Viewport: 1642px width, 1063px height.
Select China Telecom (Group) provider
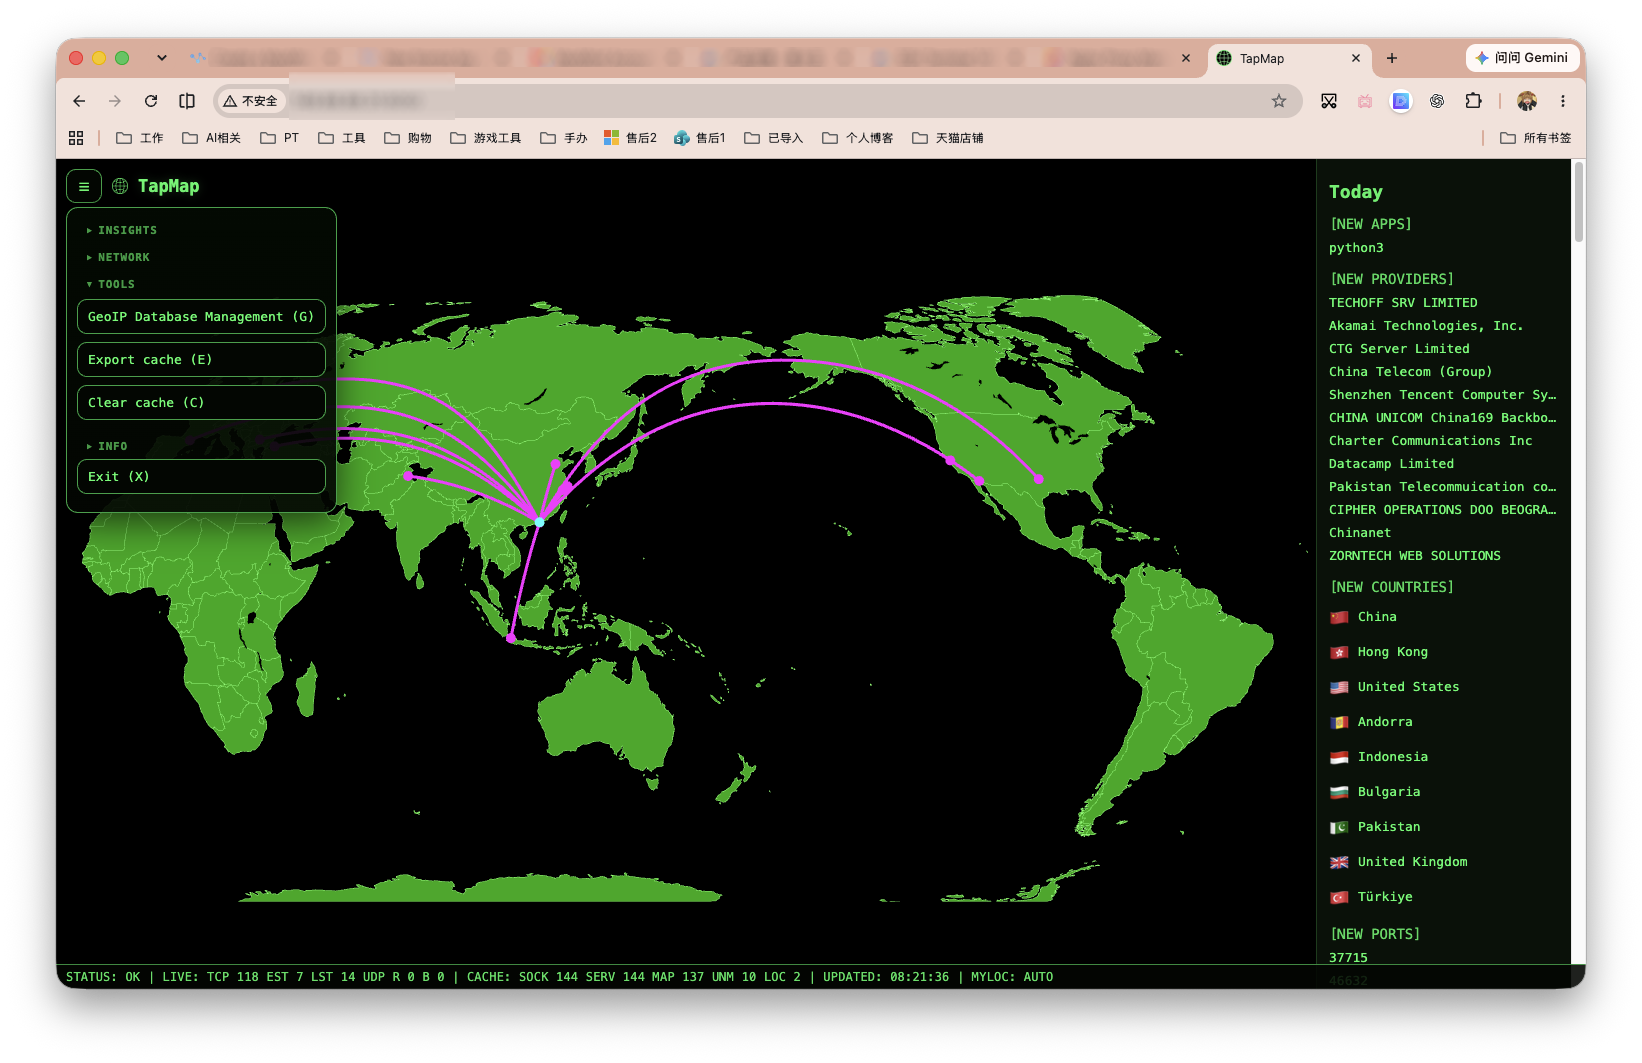point(1410,372)
